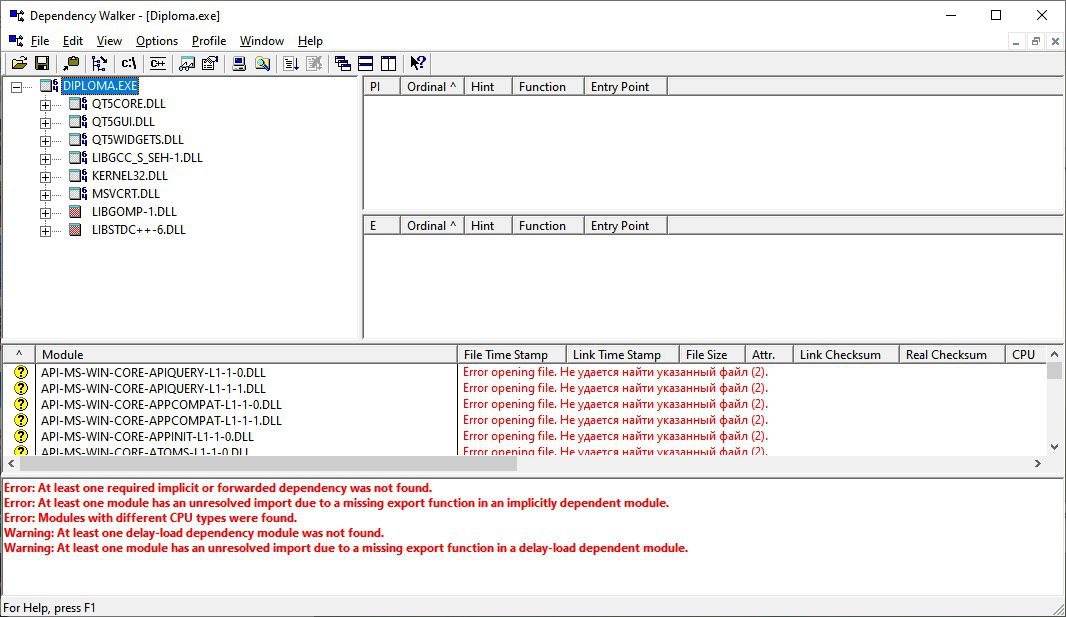The width and height of the screenshot is (1066, 617).
Task: Sort exports by E column header
Action: pos(382,226)
